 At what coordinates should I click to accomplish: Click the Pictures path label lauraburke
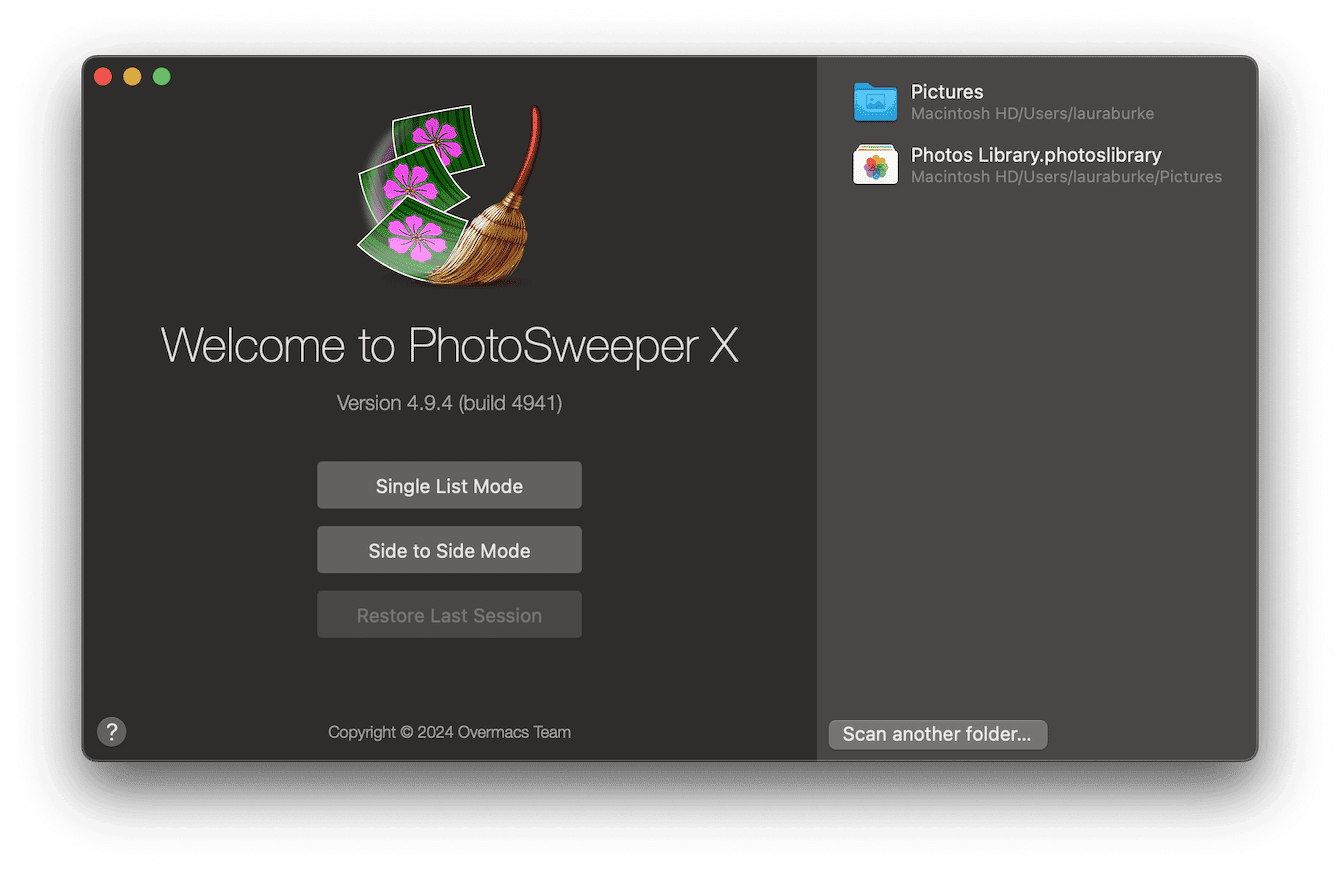(1032, 113)
